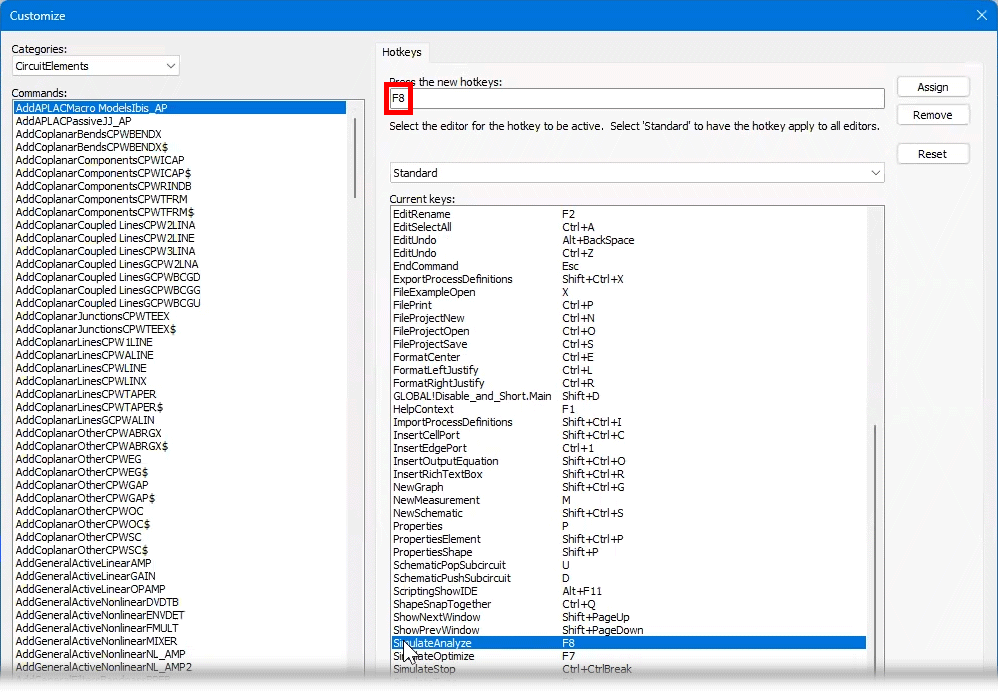Click the Commands list vertical scrollbar
Viewport: 998px width, 699px height.
(x=355, y=158)
